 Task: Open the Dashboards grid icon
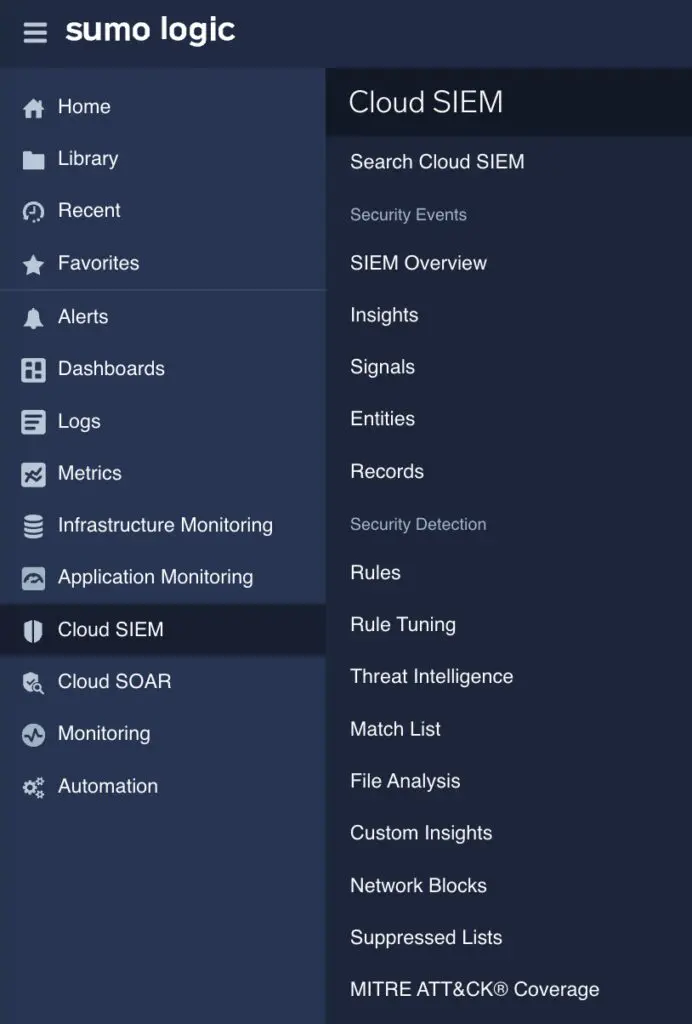(34, 370)
